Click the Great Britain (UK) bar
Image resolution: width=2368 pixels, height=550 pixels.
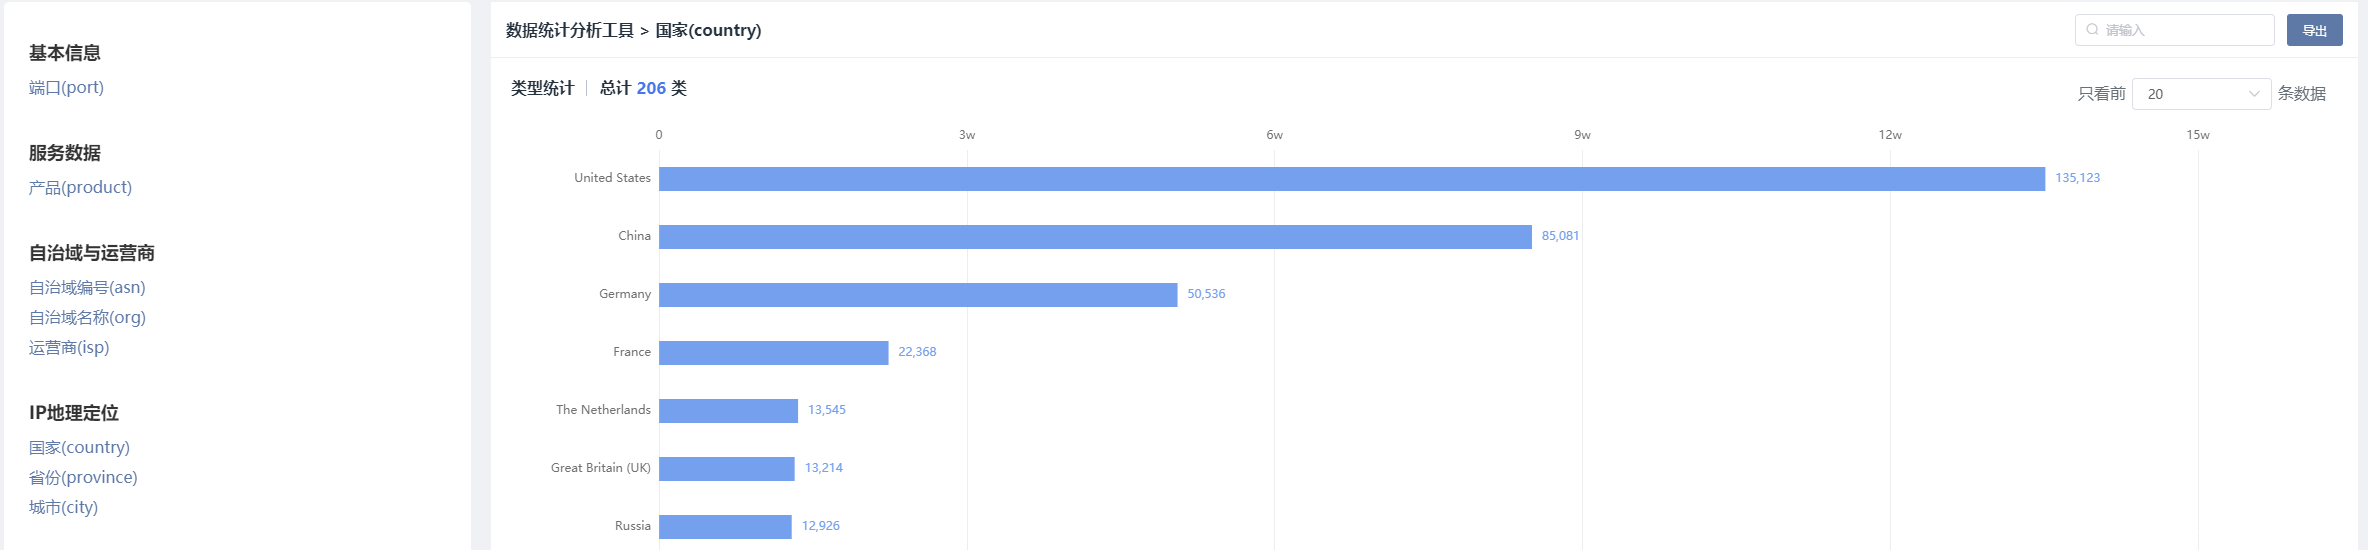[x=726, y=469]
